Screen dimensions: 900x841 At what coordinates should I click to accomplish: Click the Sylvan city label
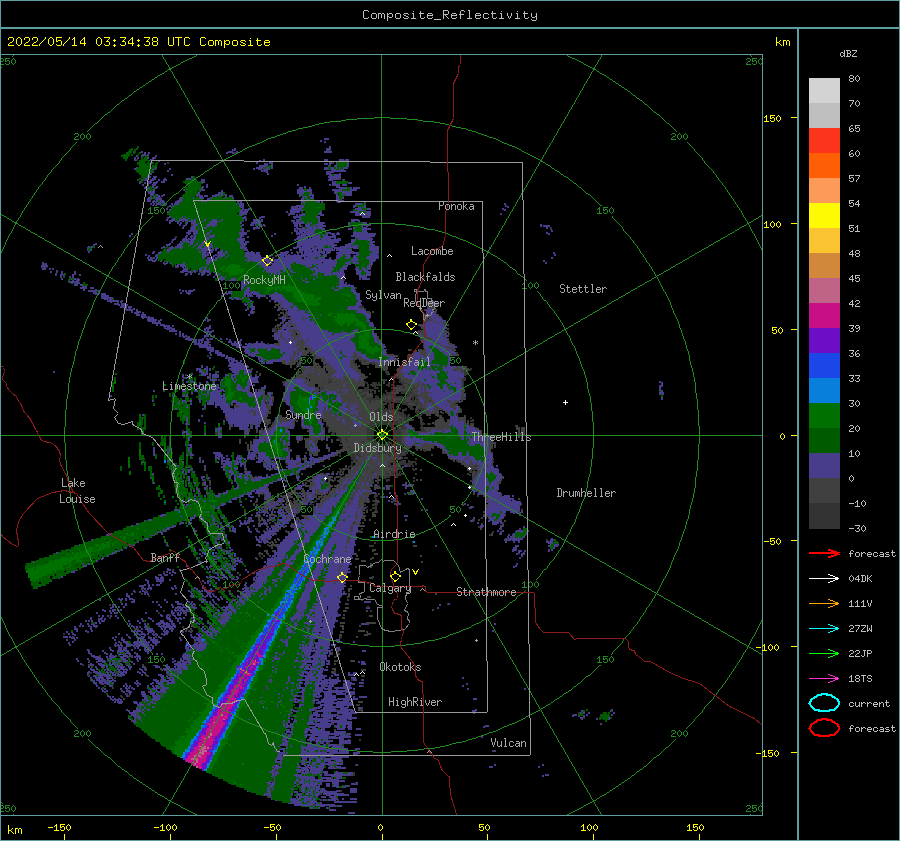383,295
